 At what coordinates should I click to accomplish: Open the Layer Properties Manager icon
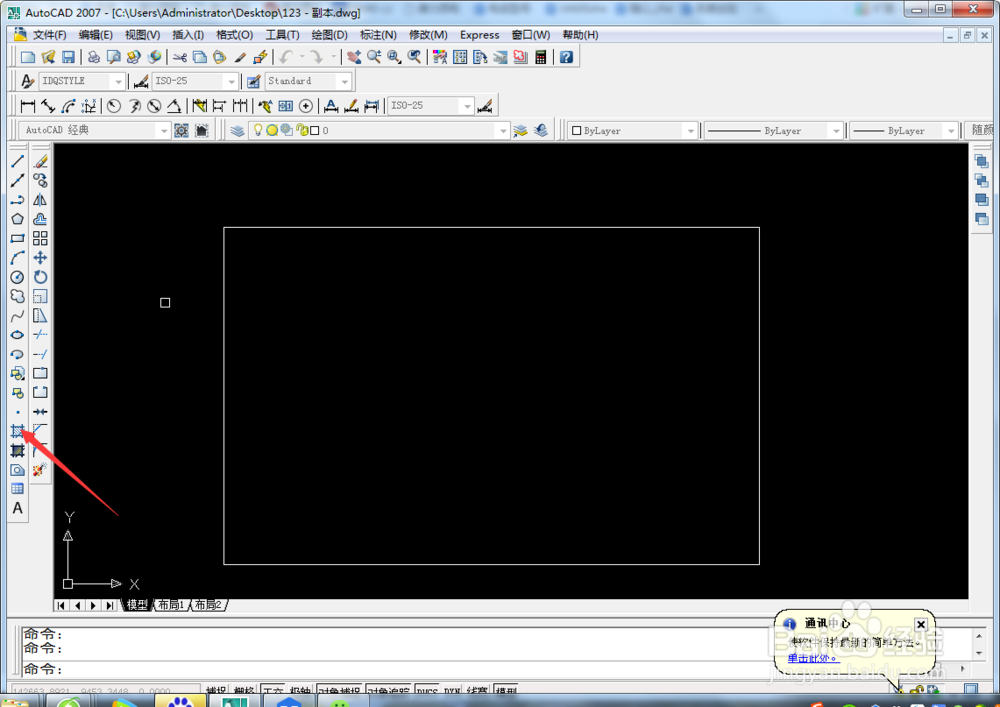pos(237,131)
